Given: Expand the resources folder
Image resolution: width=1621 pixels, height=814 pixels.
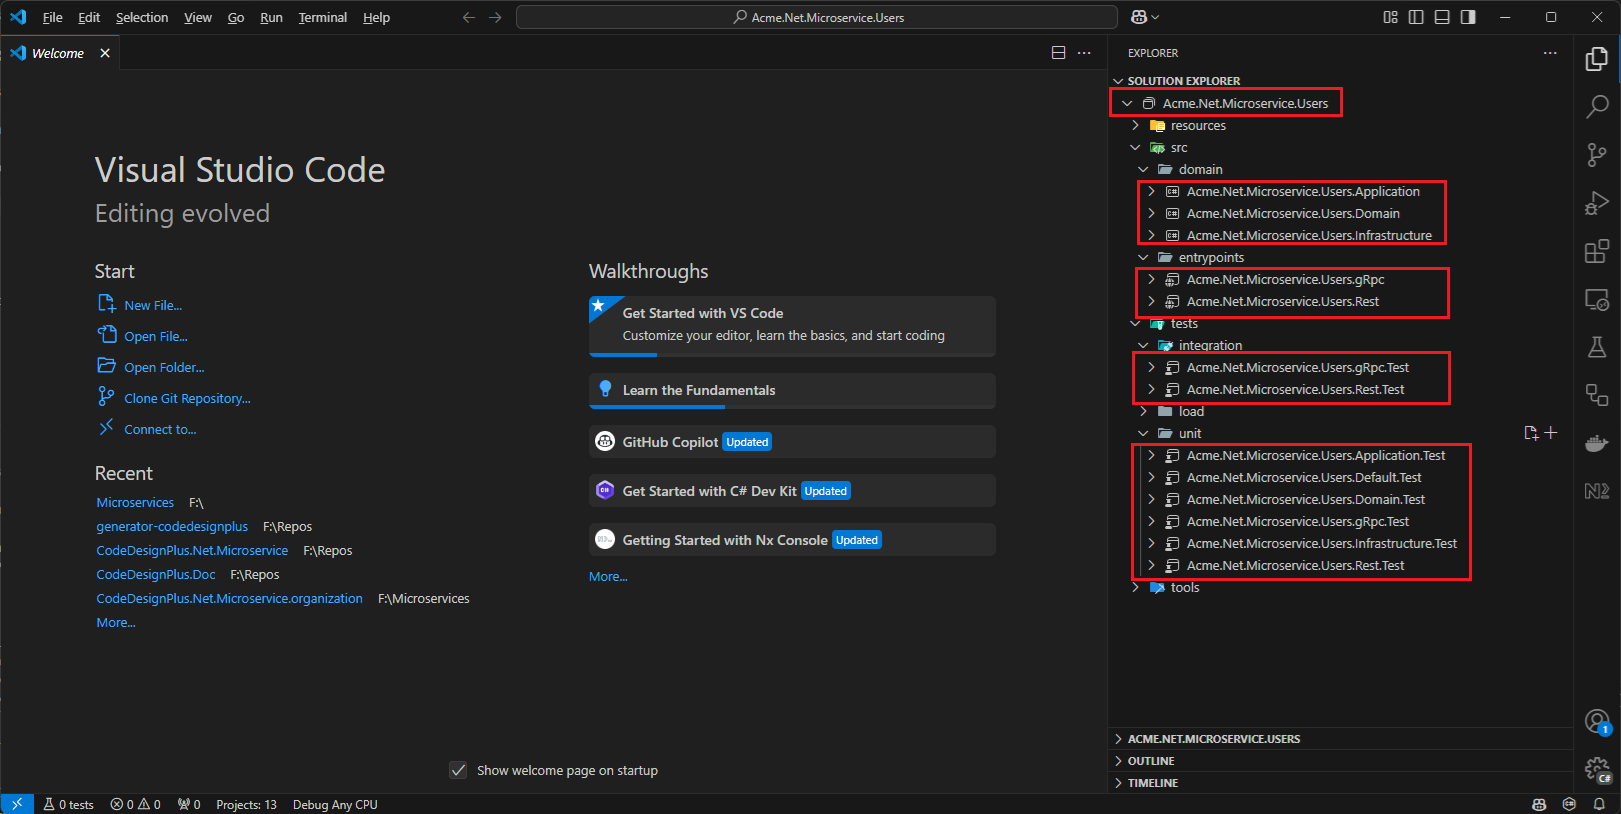Looking at the screenshot, I should (1198, 125).
